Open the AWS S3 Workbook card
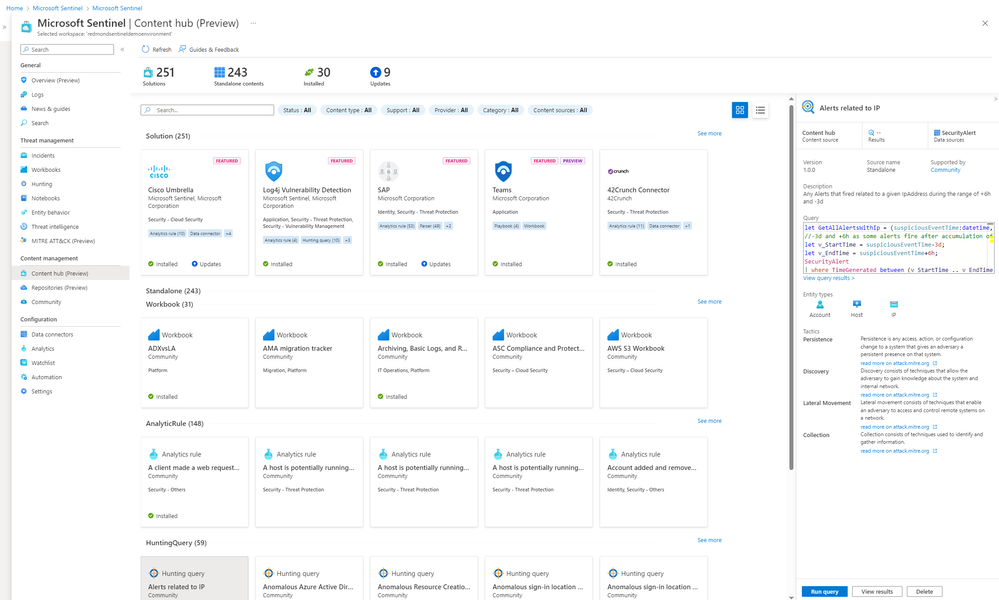The image size is (999, 600). pos(653,362)
